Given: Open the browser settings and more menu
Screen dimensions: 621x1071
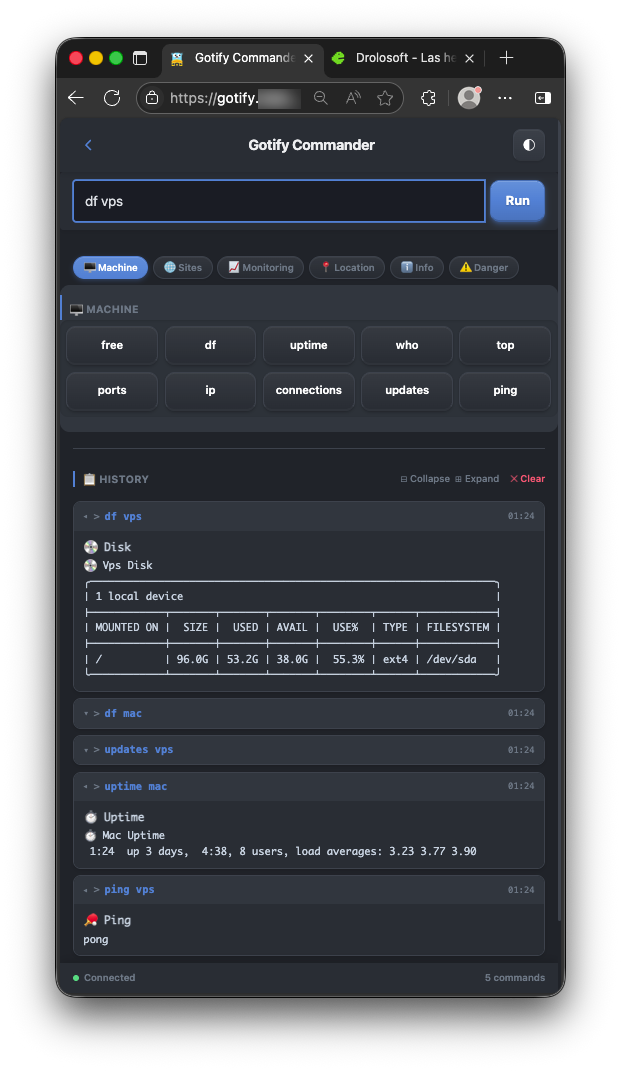Looking at the screenshot, I should tap(505, 98).
